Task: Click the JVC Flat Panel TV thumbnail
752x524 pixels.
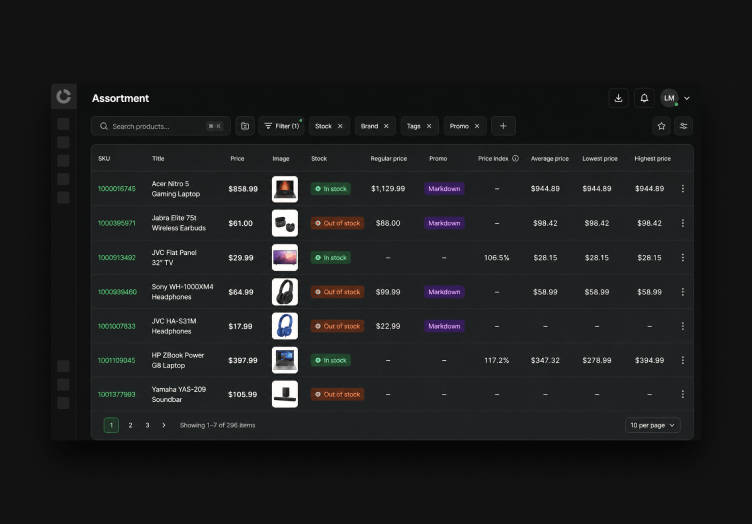Action: (285, 257)
